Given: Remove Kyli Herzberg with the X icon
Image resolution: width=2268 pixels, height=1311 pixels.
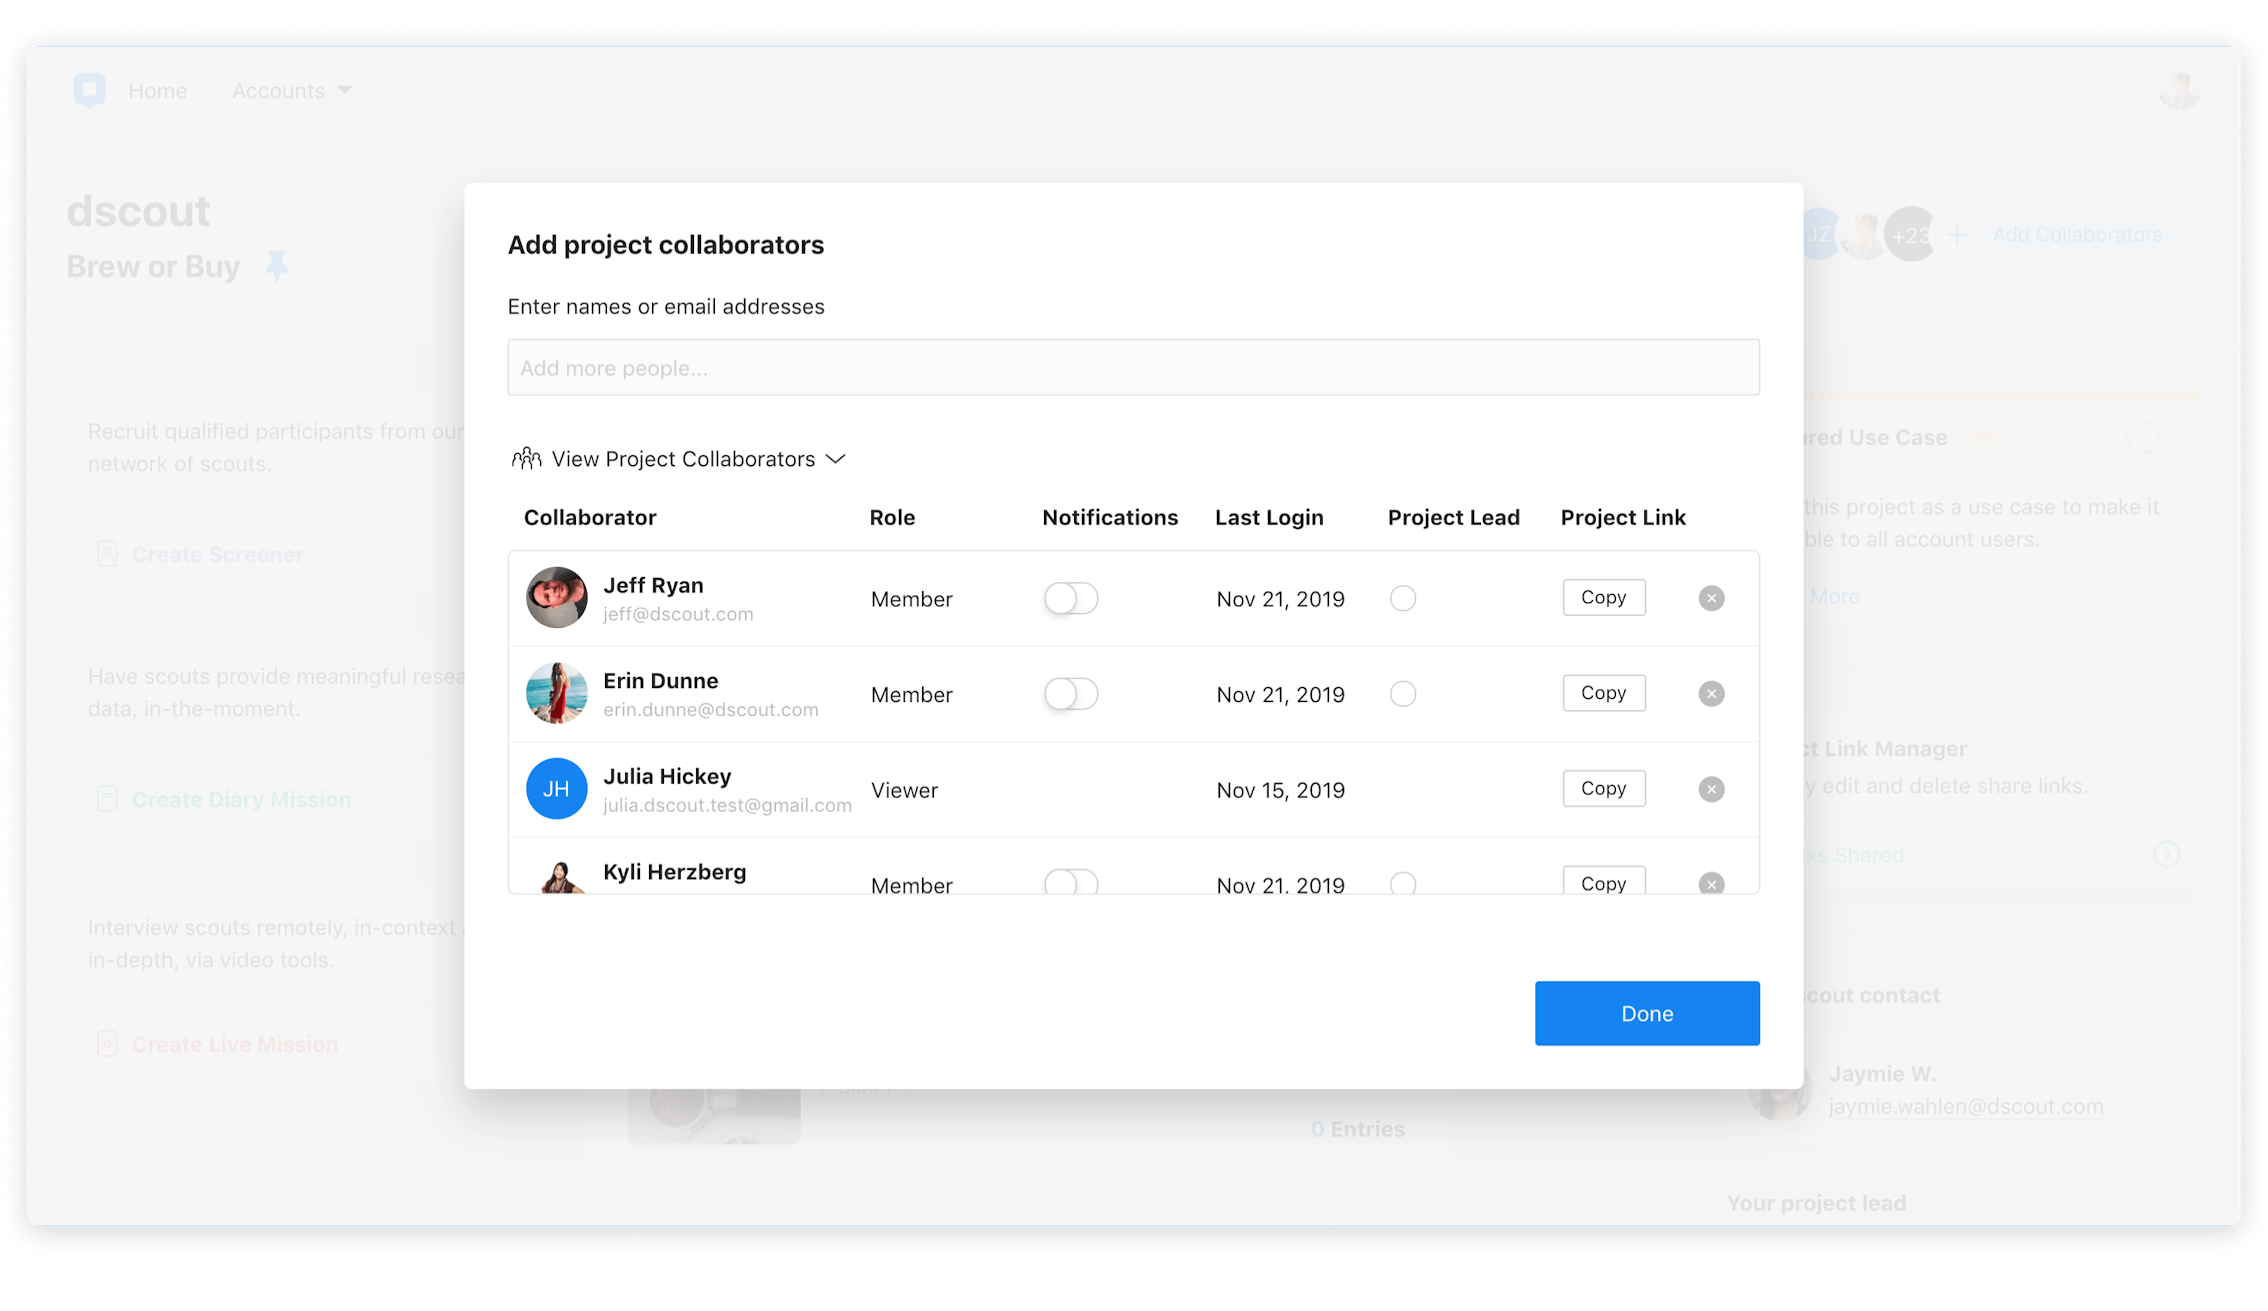Looking at the screenshot, I should tap(1711, 883).
